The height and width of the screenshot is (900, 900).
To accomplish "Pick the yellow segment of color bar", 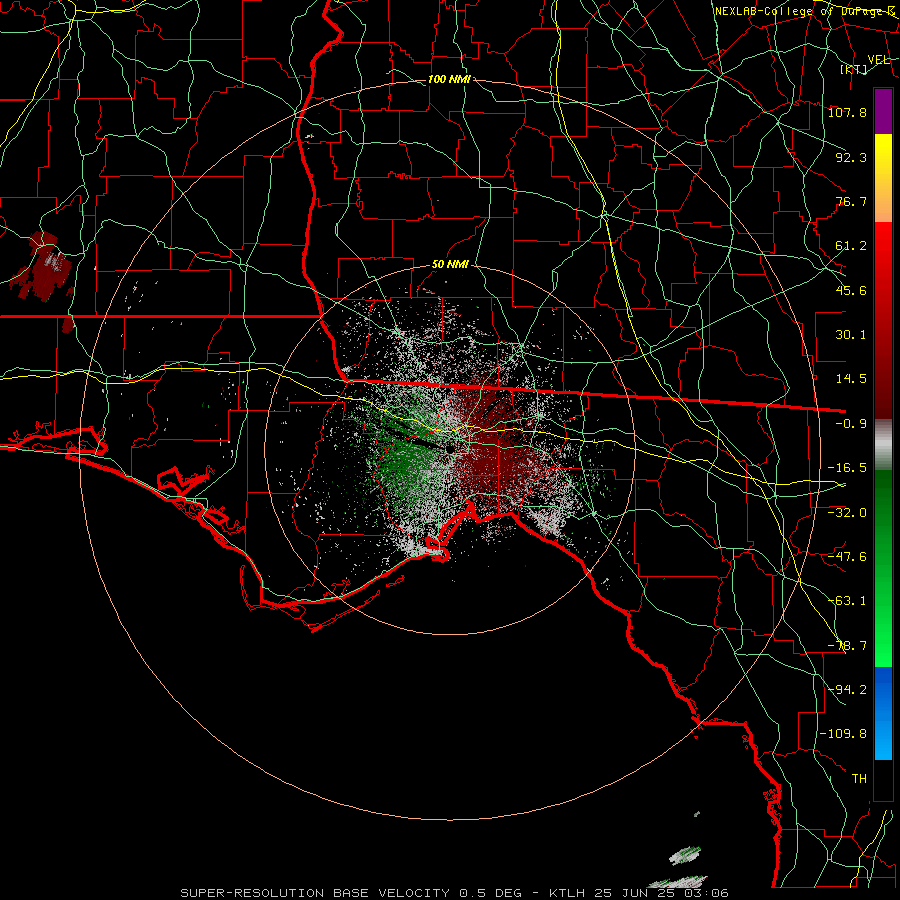I will [883, 150].
